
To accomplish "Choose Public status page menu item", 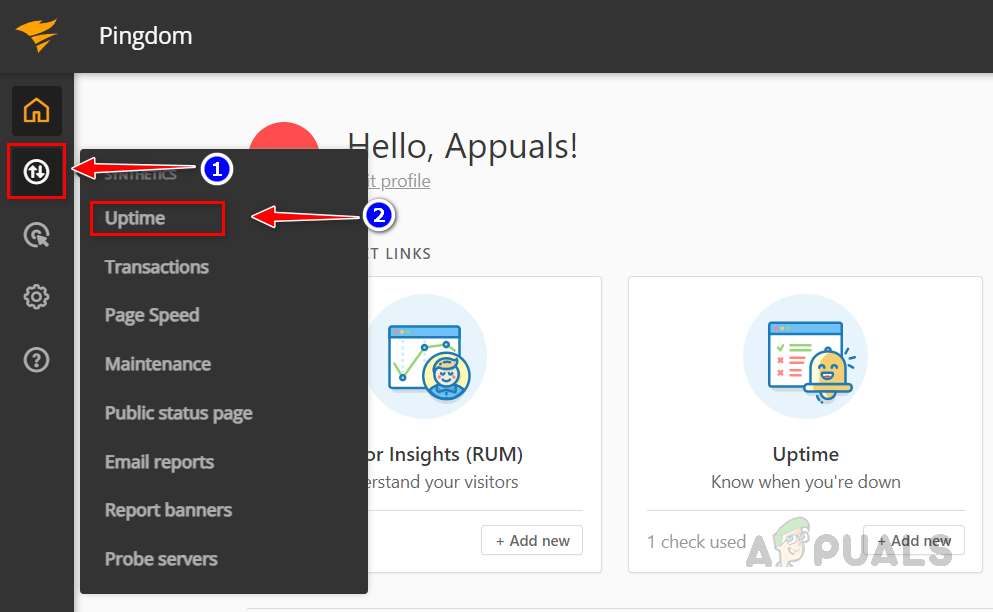I will (x=179, y=413).
